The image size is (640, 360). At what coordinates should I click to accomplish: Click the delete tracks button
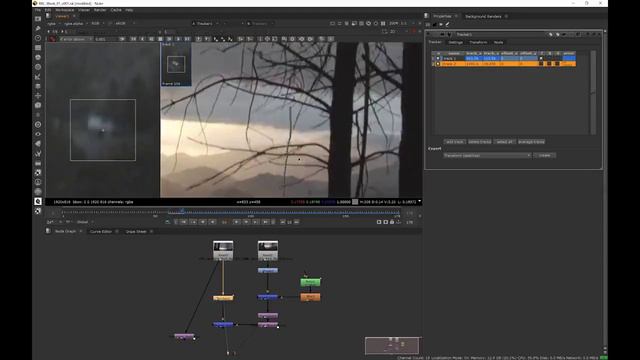point(480,142)
